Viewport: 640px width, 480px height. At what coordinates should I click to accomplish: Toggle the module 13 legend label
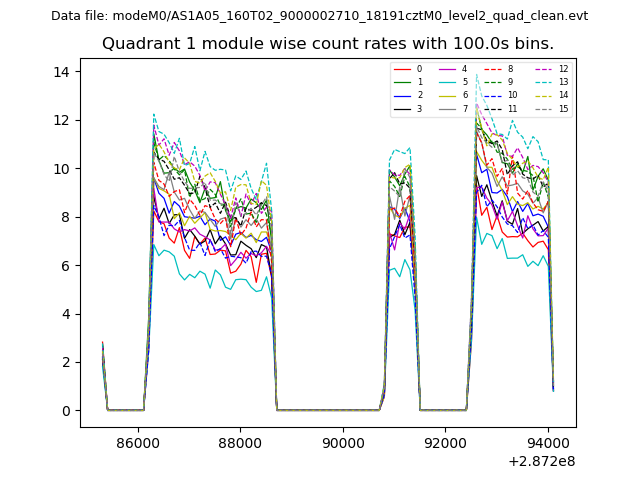pyautogui.click(x=563, y=82)
